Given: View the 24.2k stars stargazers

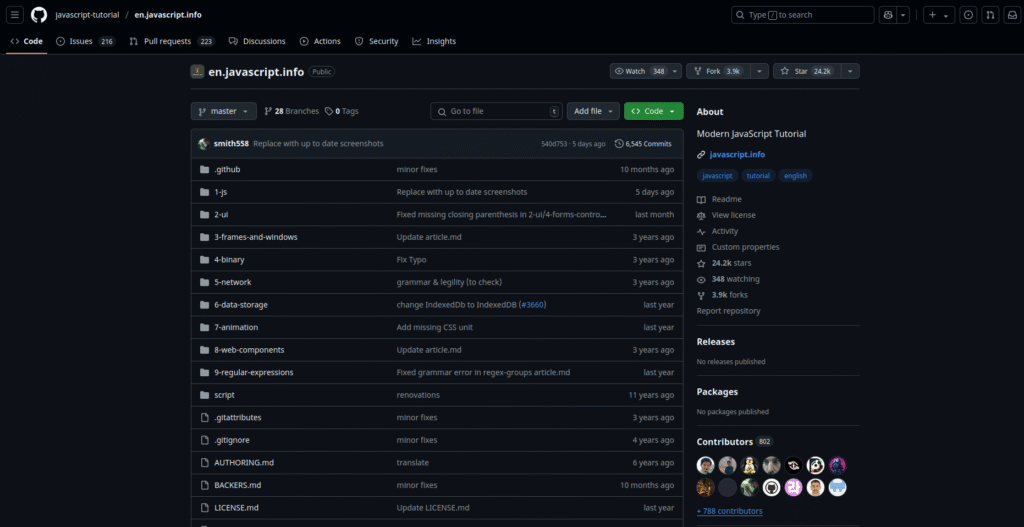Looking at the screenshot, I should (x=724, y=263).
